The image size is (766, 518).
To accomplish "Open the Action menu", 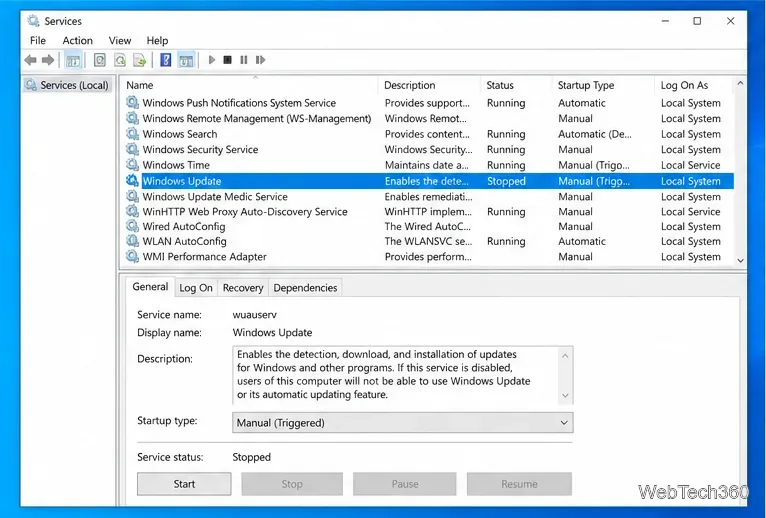I will (x=77, y=41).
